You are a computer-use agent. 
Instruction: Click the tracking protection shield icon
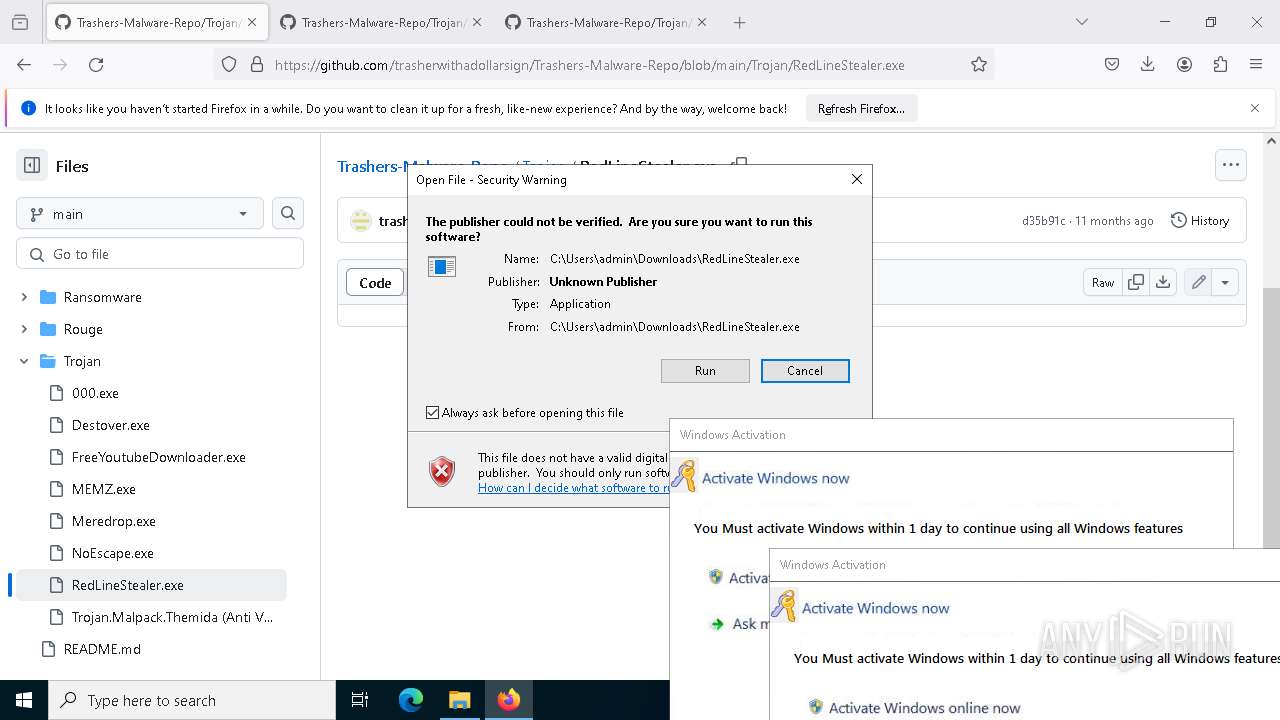(x=229, y=64)
